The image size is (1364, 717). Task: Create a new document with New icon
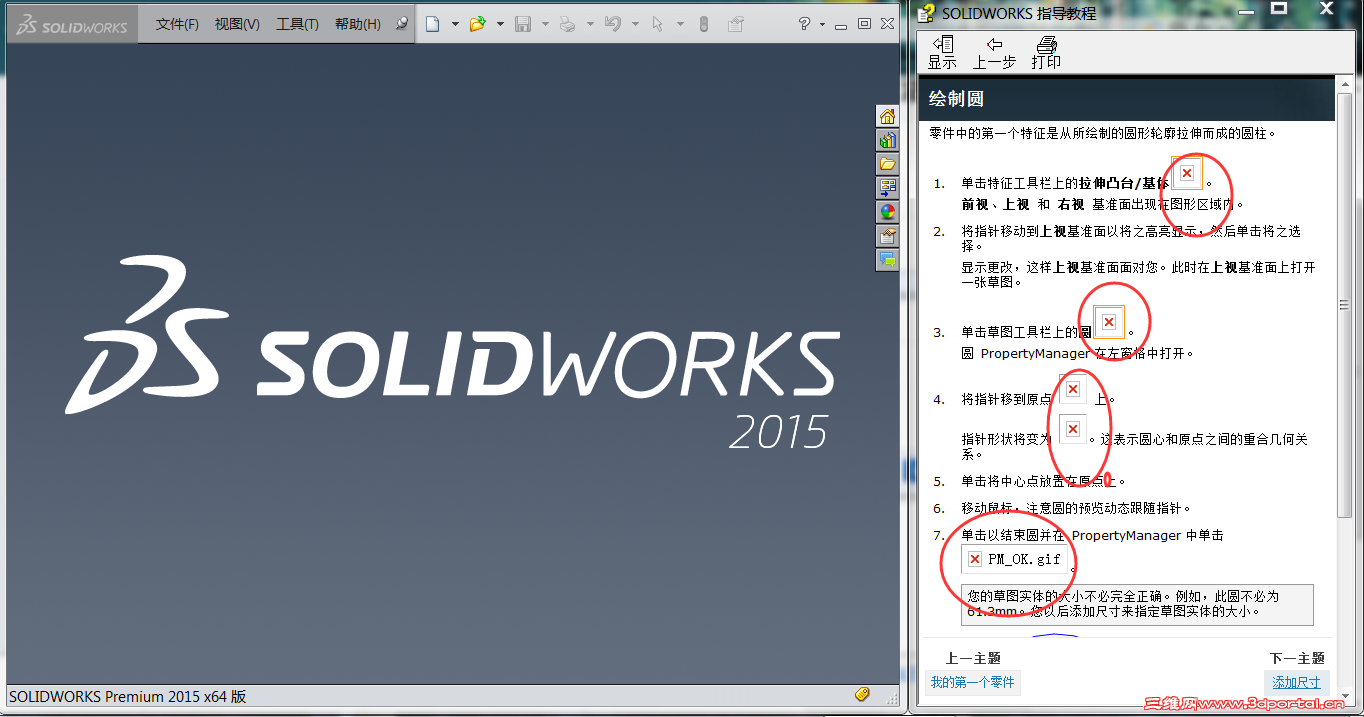(x=433, y=24)
